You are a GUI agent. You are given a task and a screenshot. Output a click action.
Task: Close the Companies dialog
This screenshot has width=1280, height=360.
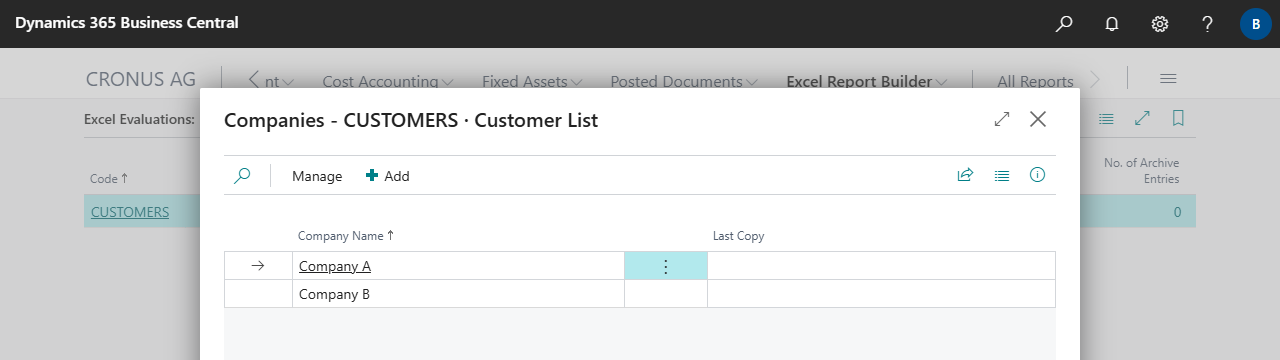pos(1038,119)
